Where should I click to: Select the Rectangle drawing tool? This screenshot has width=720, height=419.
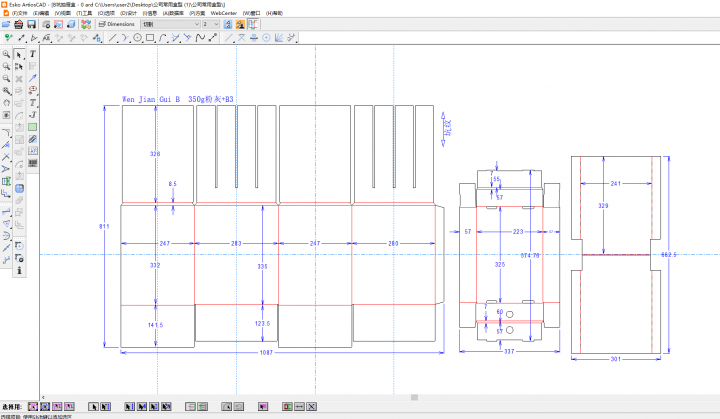click(x=150, y=38)
